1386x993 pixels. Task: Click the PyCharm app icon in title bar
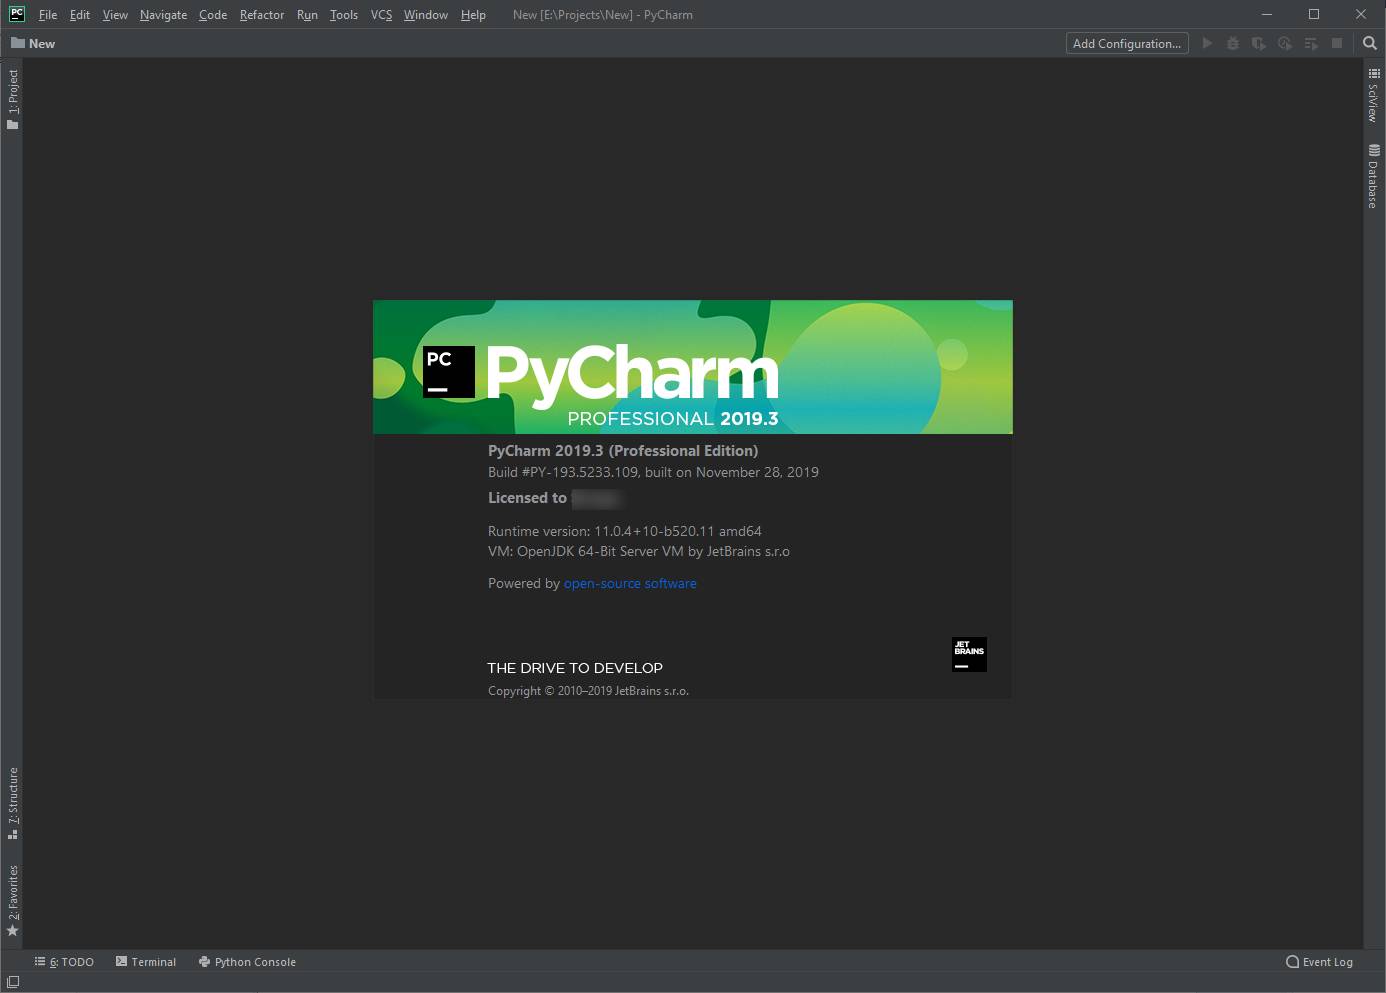17,14
